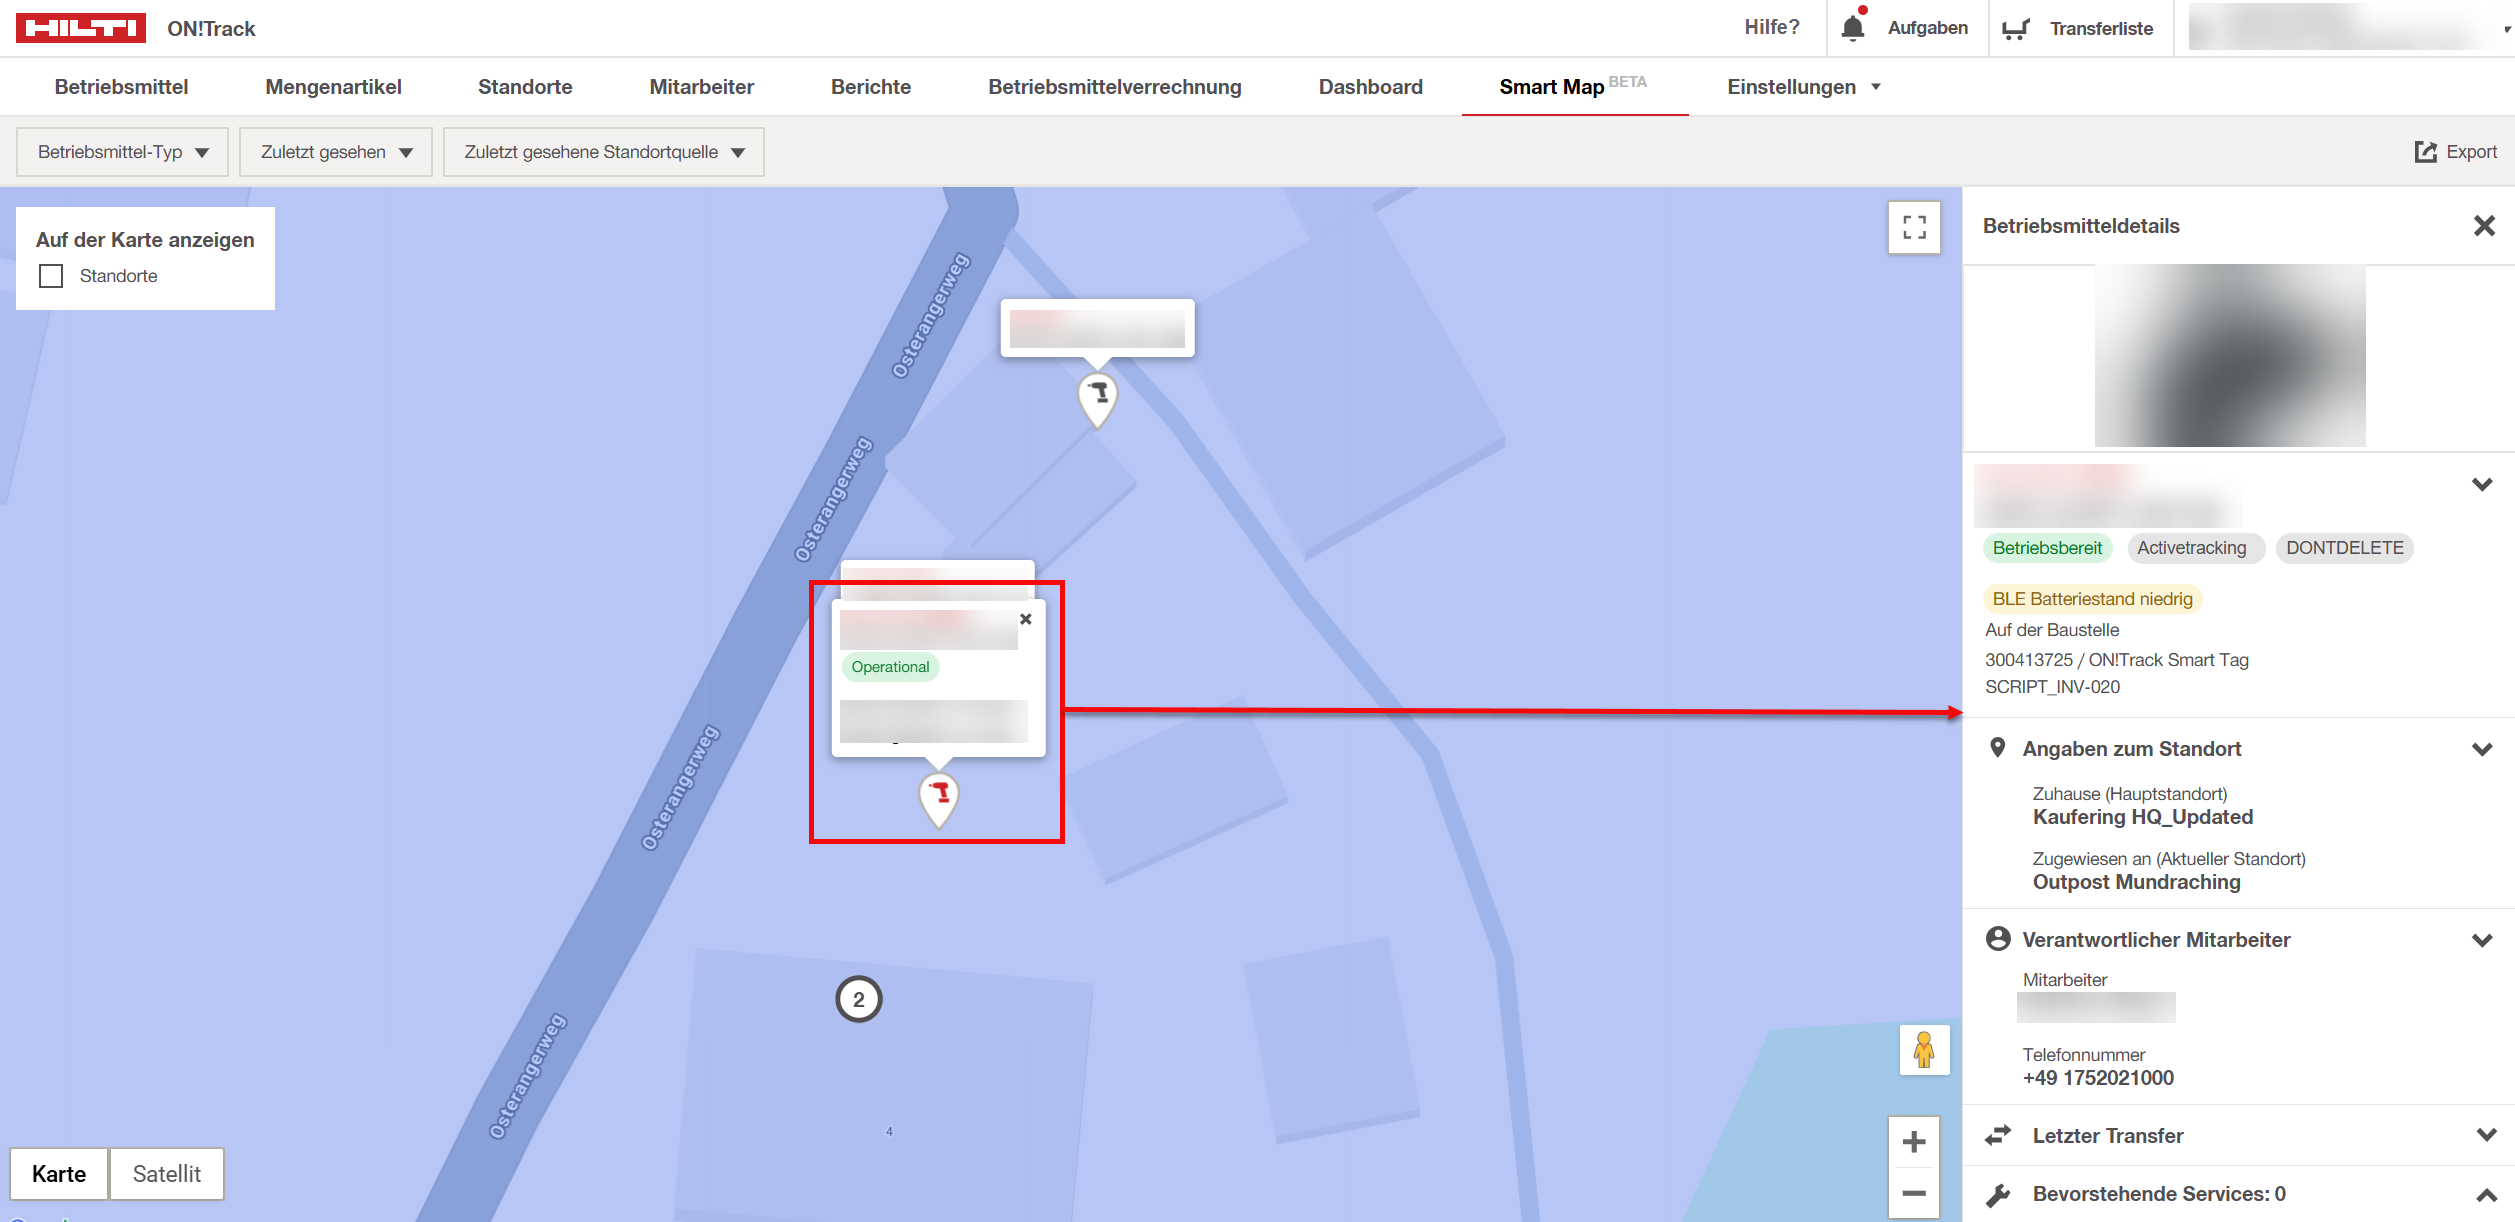Open the Standorte tab
The width and height of the screenshot is (2515, 1222).
[525, 87]
